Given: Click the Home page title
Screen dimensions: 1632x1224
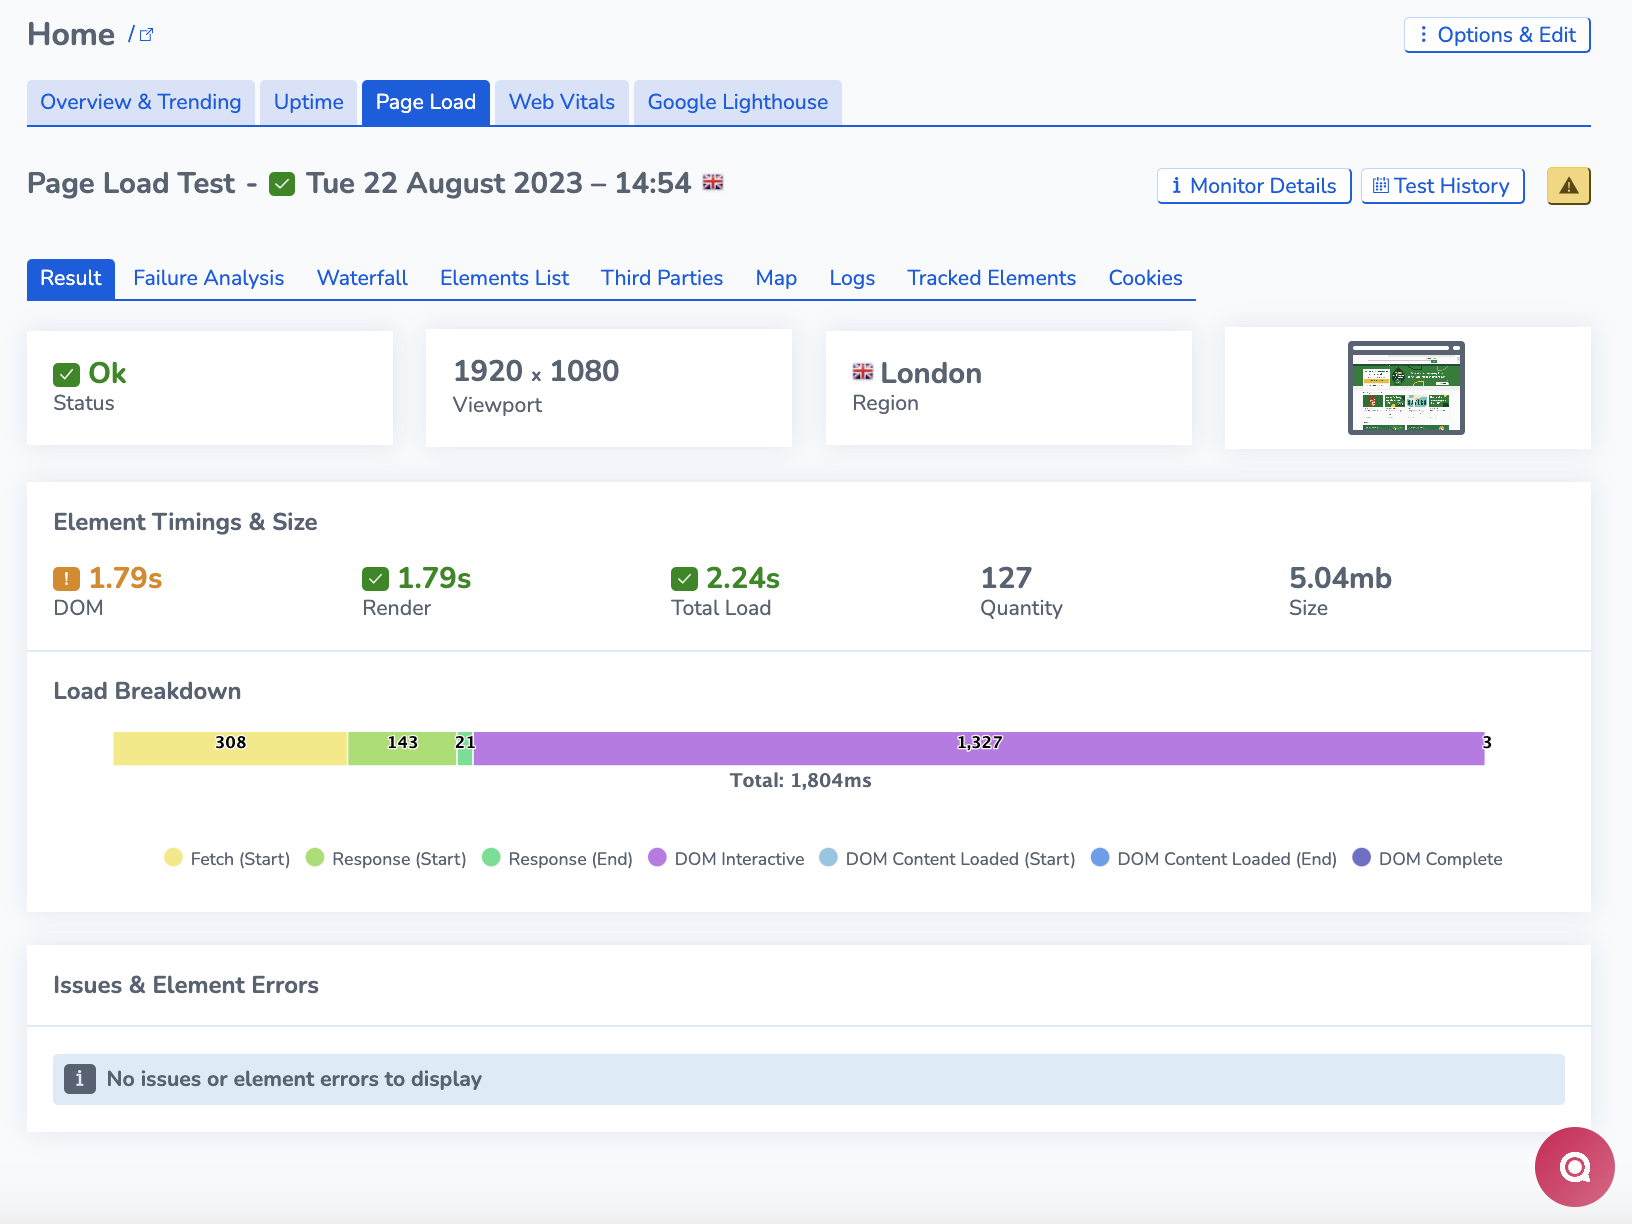Looking at the screenshot, I should (x=71, y=35).
